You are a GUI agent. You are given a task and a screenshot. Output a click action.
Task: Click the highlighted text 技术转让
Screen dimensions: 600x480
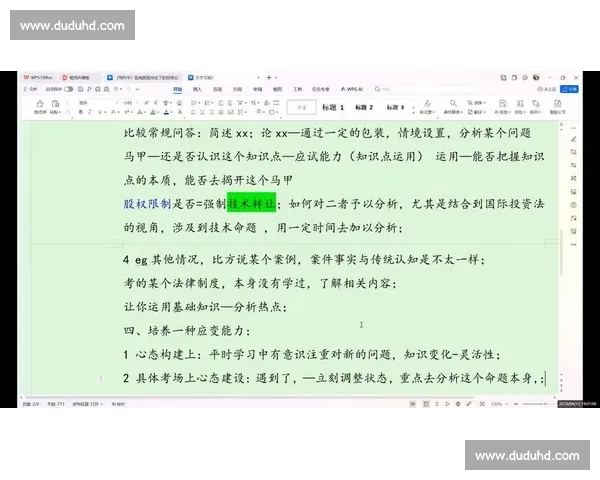click(251, 203)
